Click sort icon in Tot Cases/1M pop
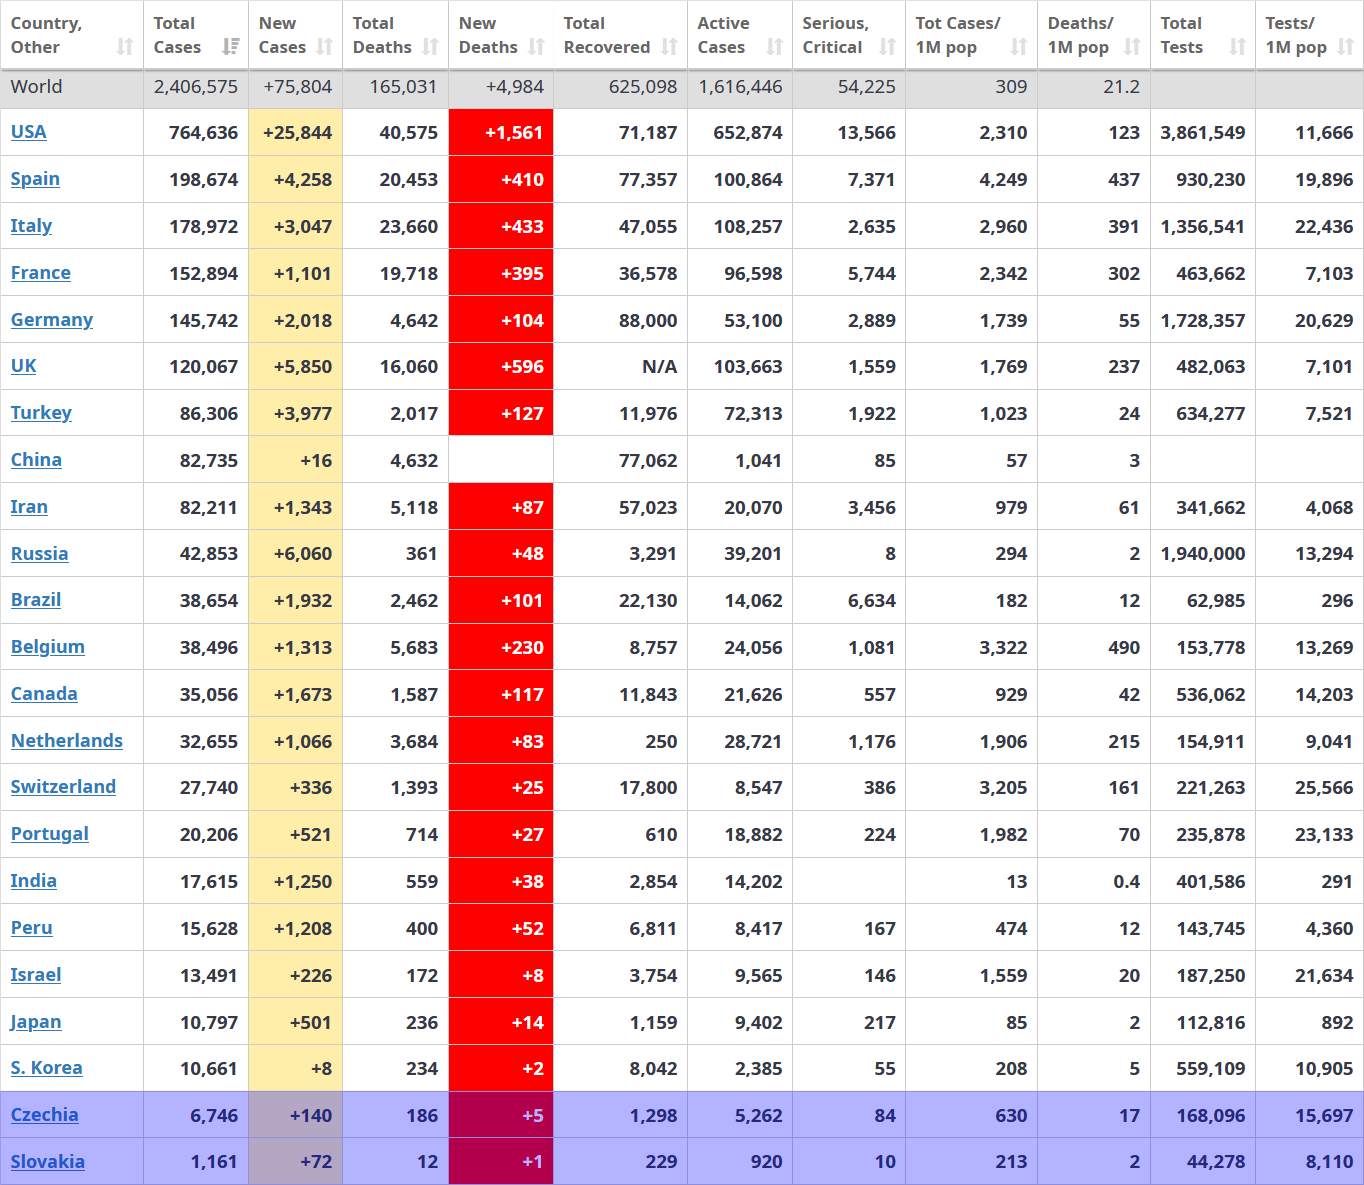The width and height of the screenshot is (1364, 1185). [x=1018, y=47]
